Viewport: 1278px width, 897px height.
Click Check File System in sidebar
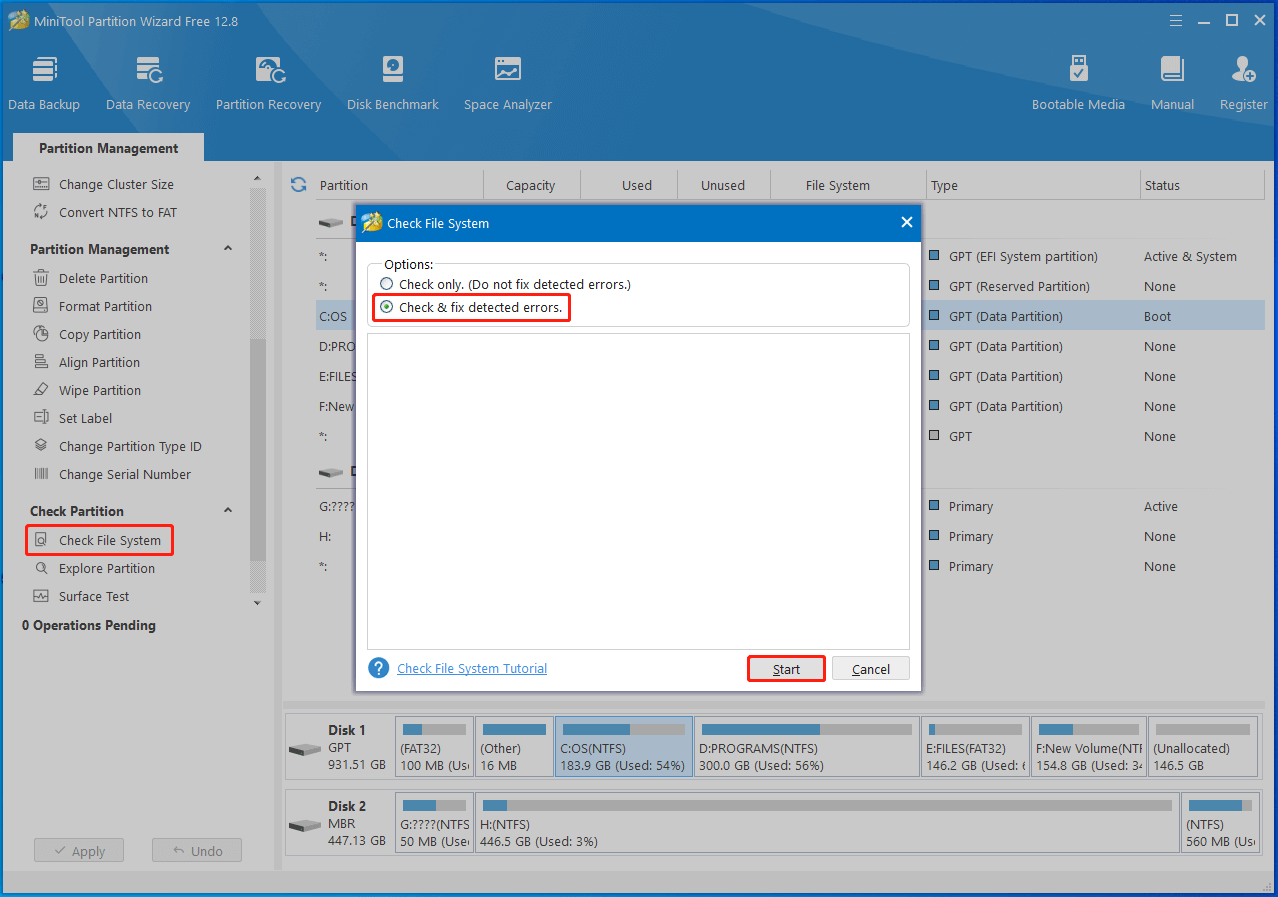click(x=100, y=540)
